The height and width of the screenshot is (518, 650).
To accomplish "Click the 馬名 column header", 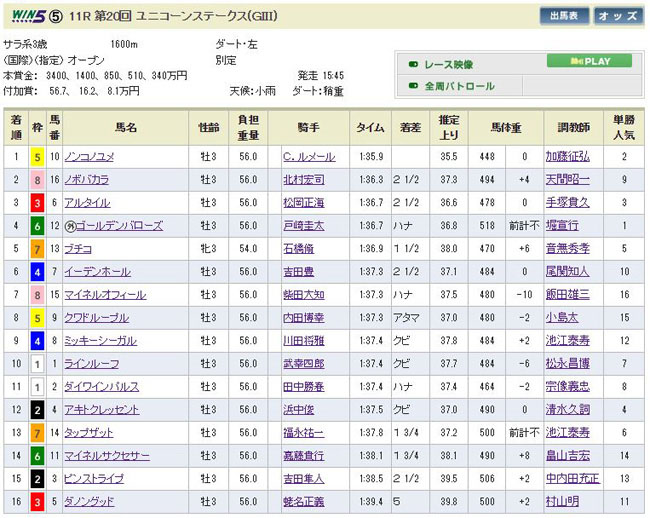I will [125, 128].
